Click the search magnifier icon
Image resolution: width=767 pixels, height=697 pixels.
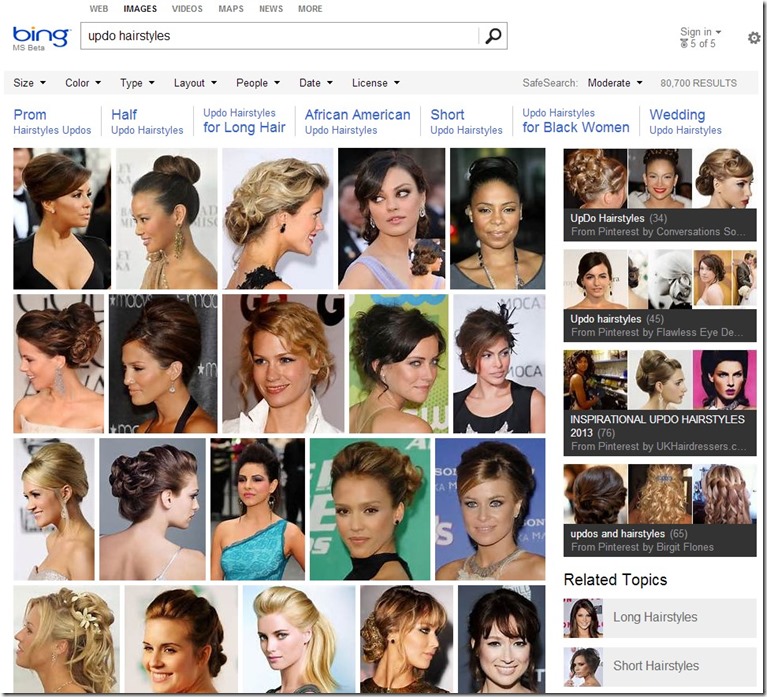493,36
